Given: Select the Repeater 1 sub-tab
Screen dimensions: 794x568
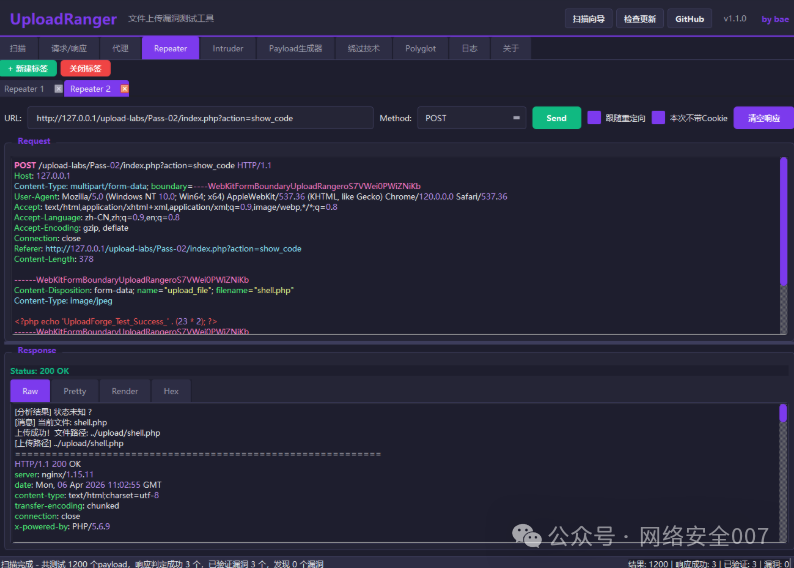Looking at the screenshot, I should click(x=24, y=89).
